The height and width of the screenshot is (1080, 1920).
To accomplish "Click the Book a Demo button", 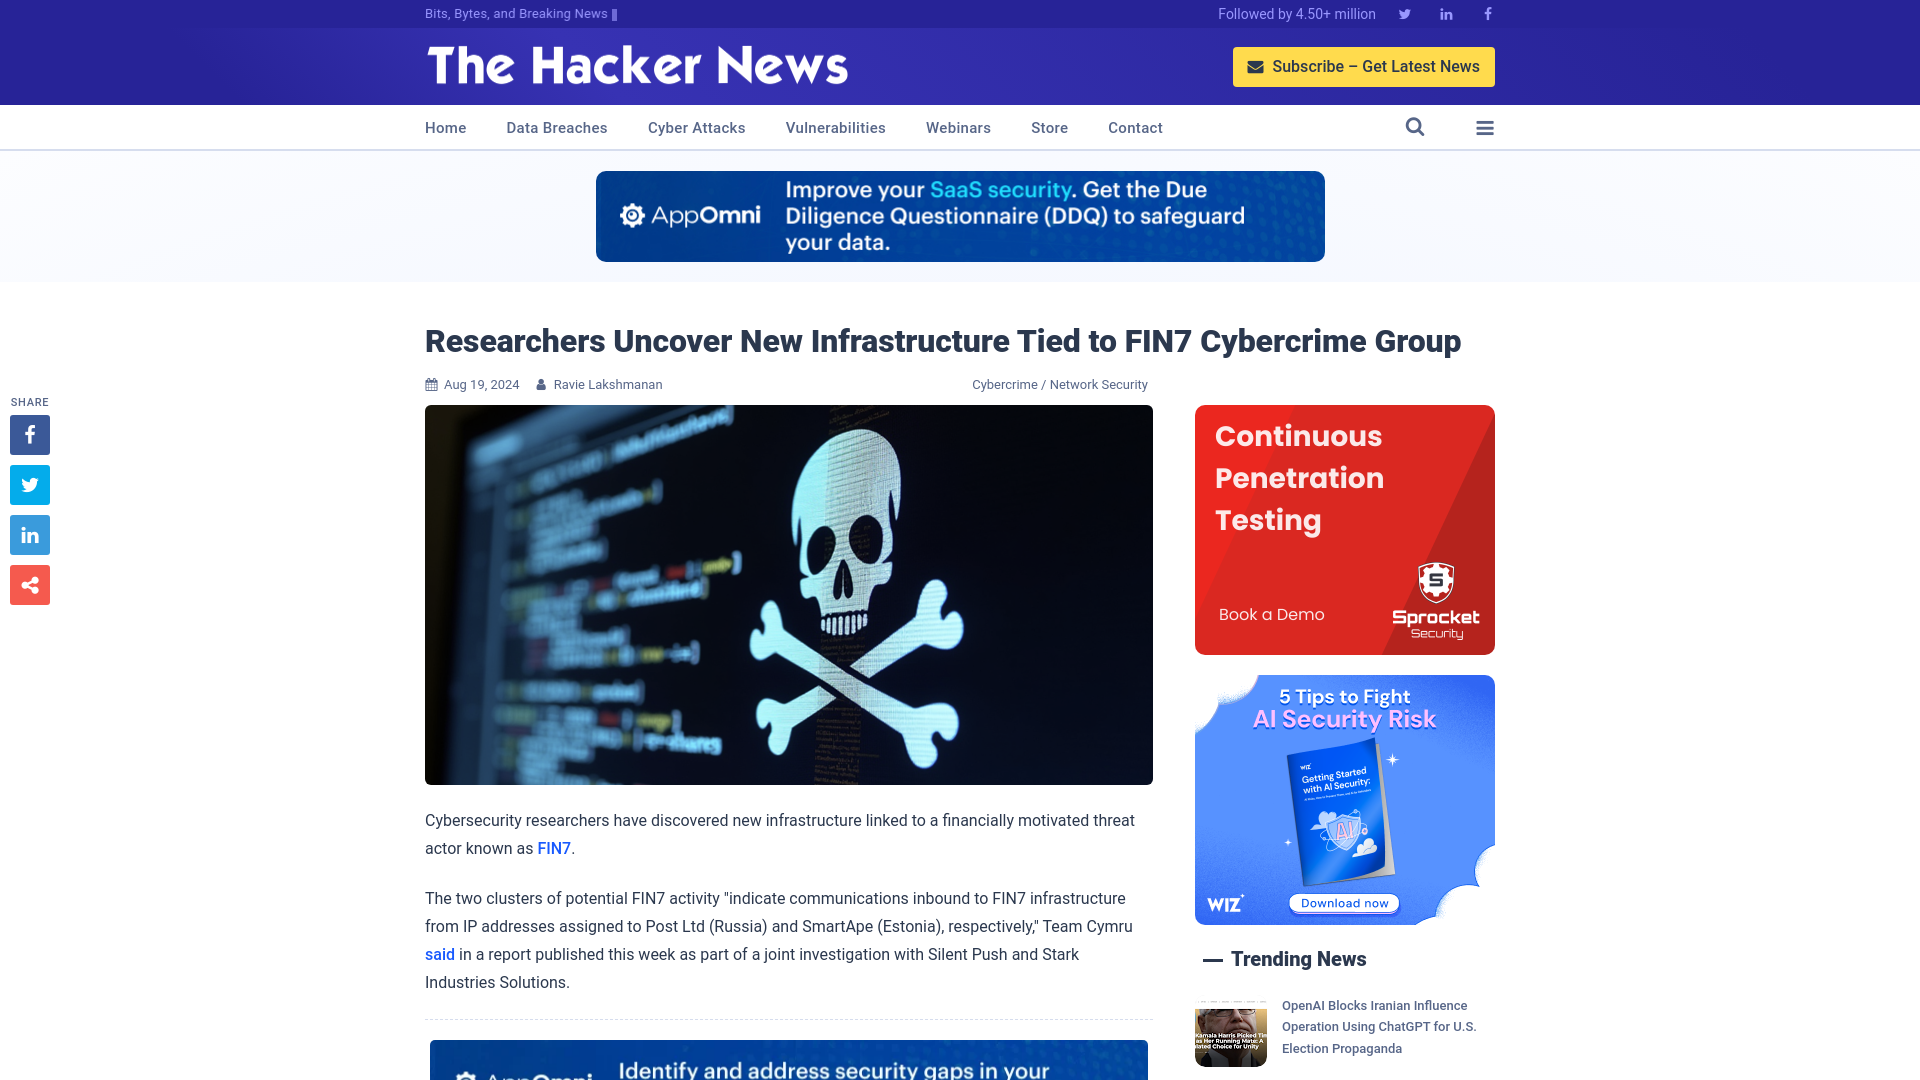I will pos(1271,615).
